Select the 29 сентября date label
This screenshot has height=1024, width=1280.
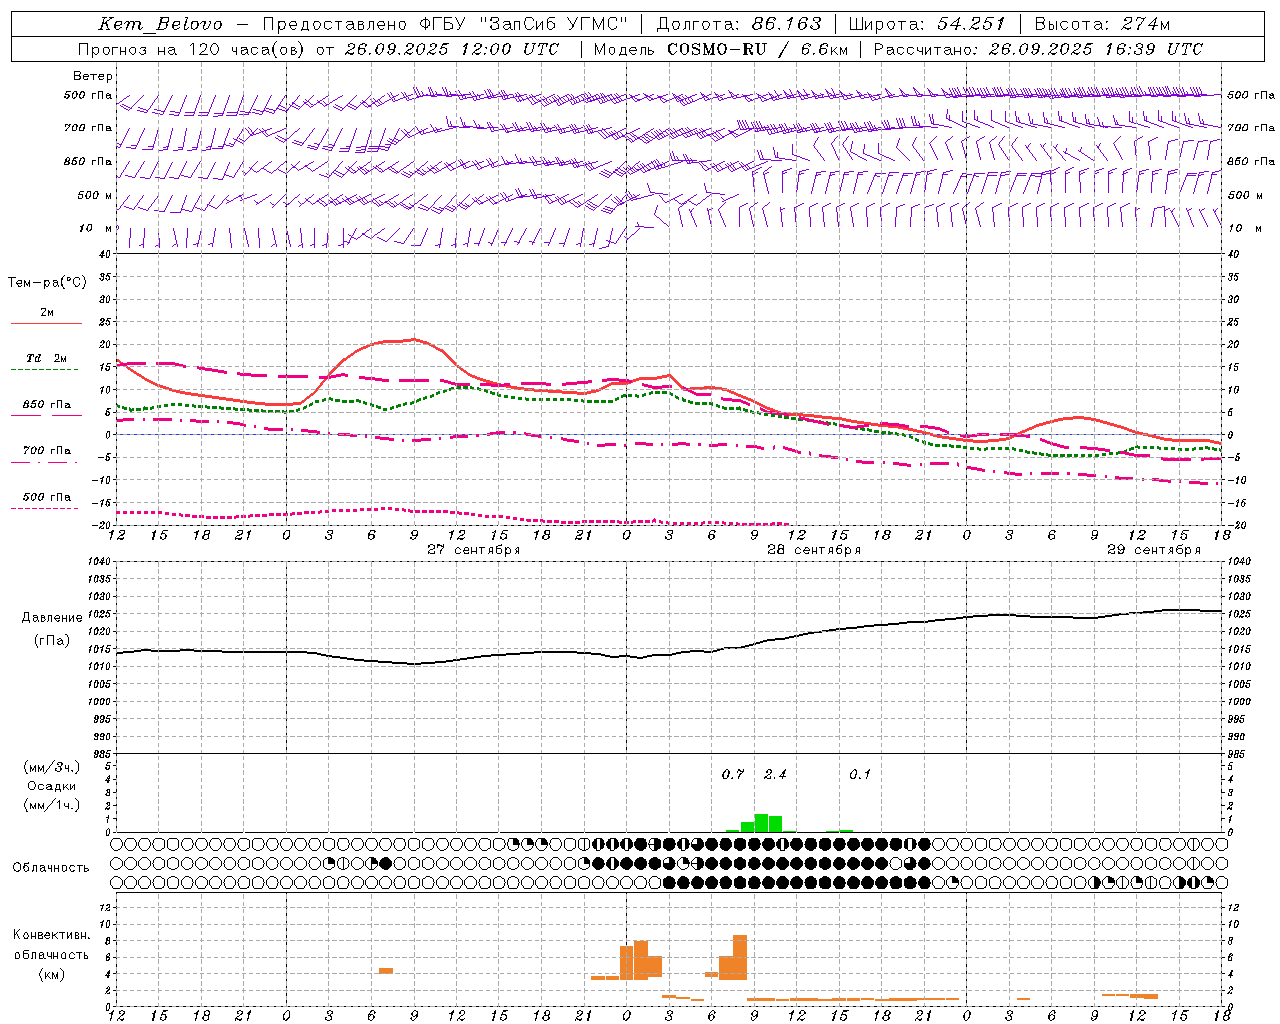pyautogui.click(x=1153, y=550)
